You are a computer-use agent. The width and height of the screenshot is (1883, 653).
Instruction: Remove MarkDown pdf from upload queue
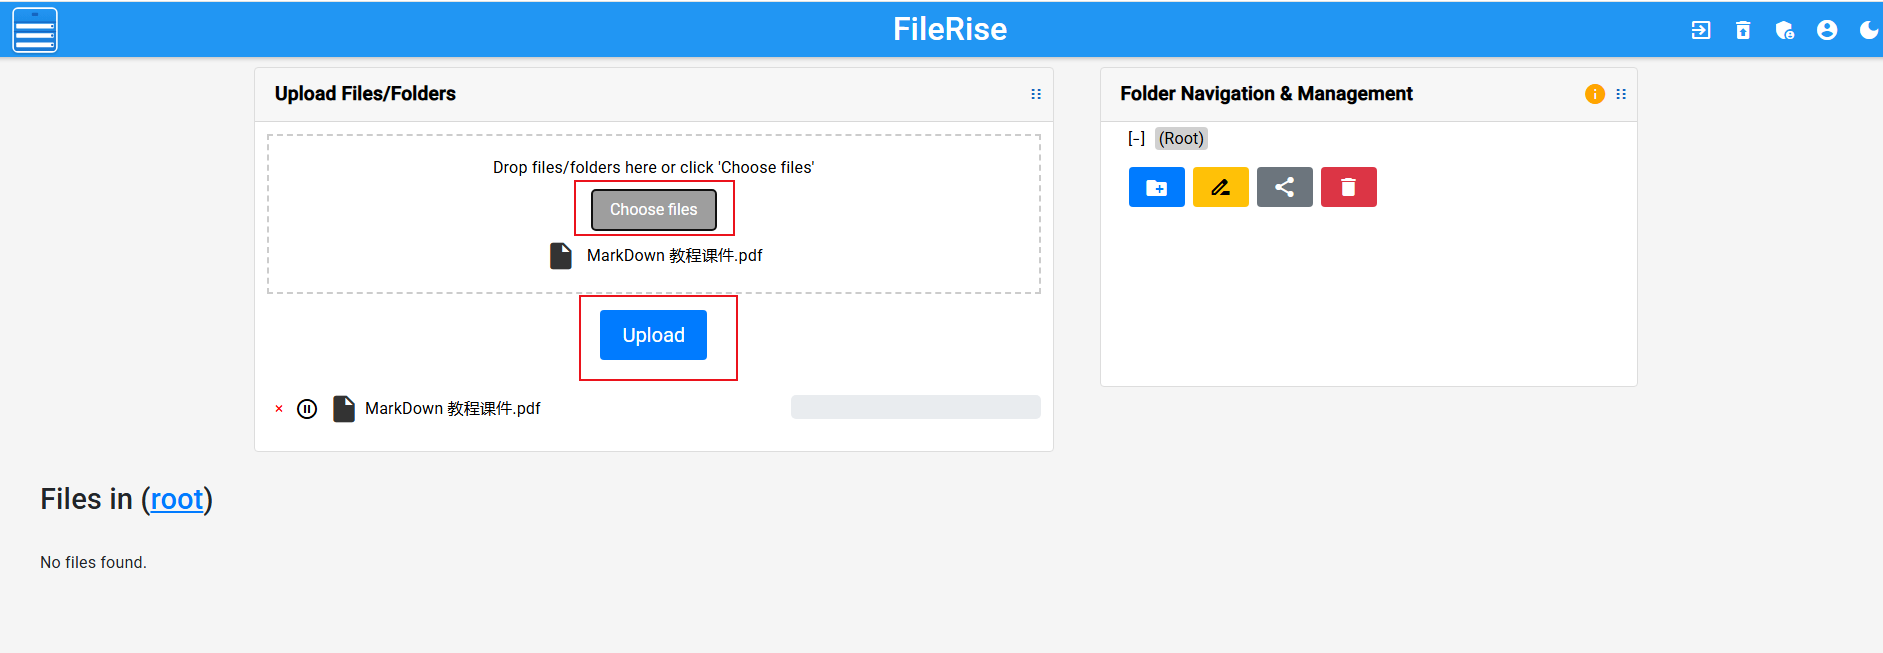pyautogui.click(x=279, y=408)
